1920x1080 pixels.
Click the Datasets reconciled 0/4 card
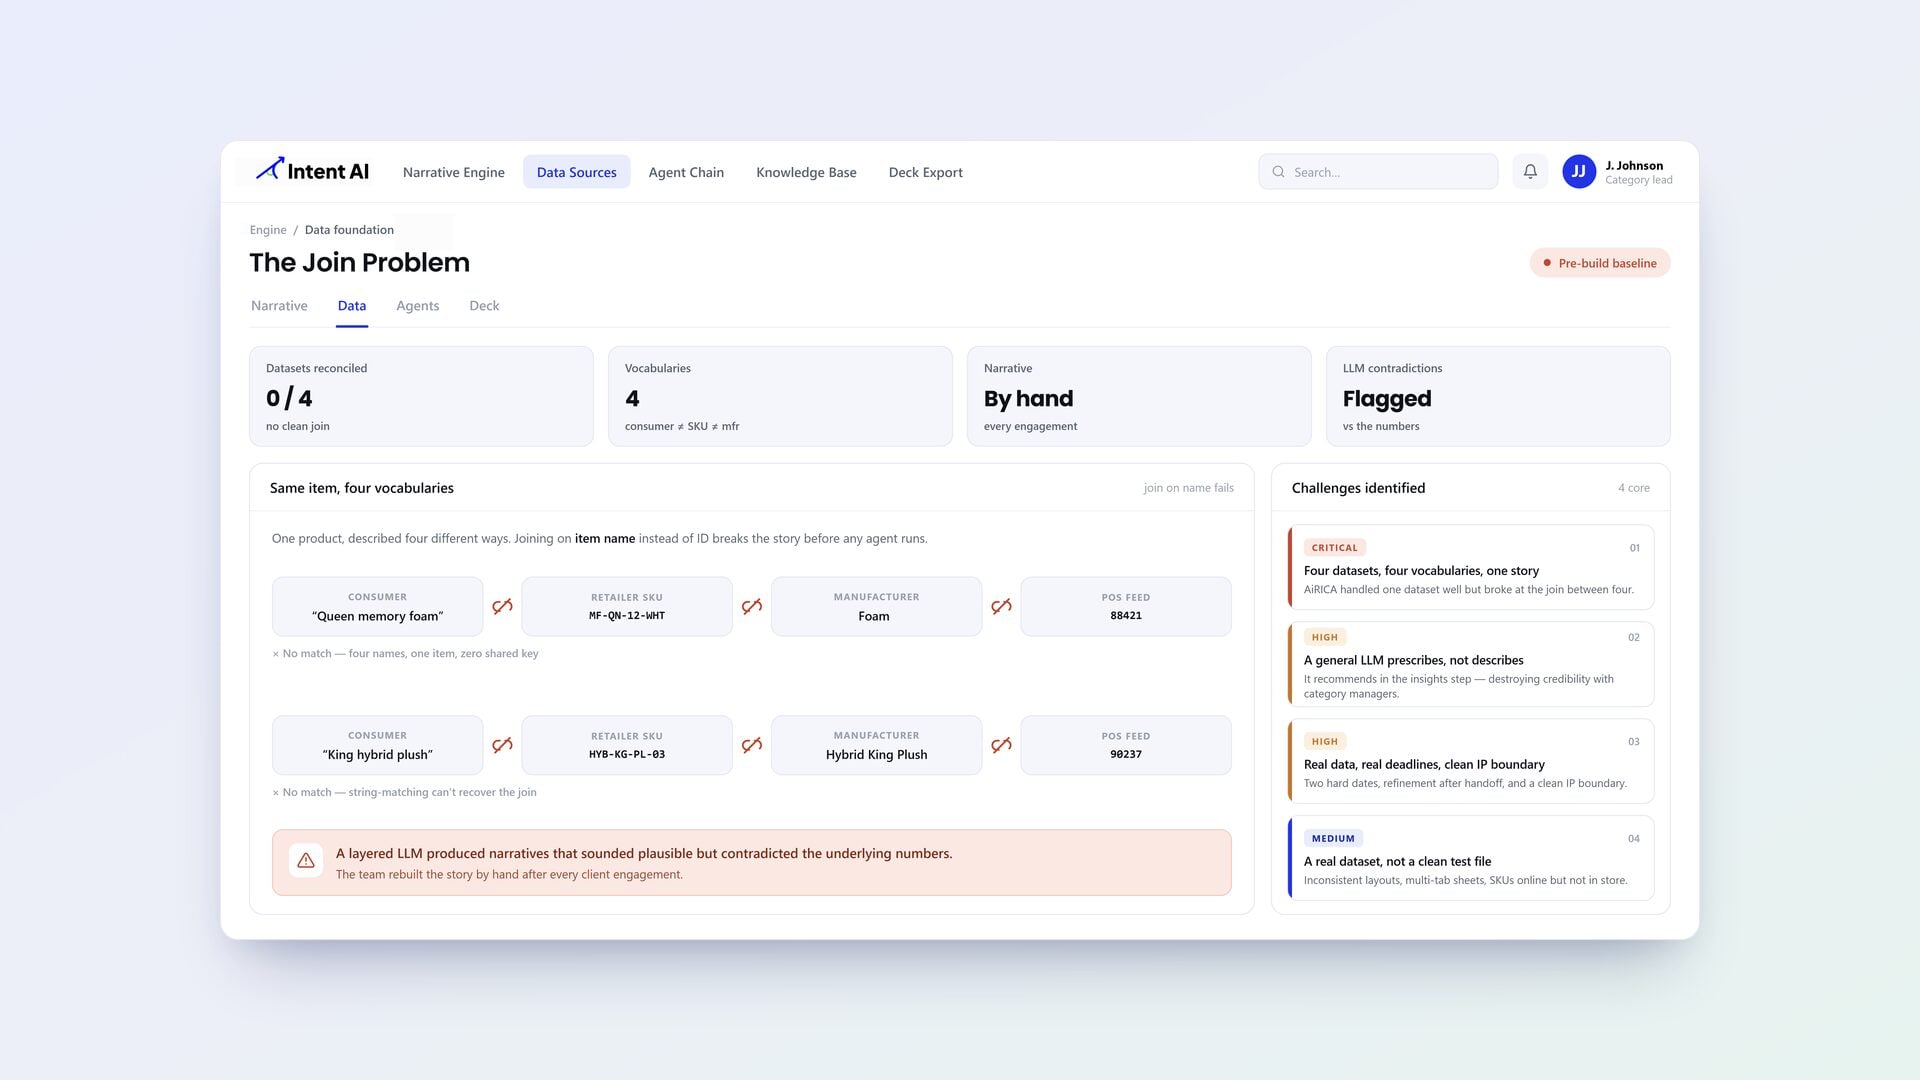421,396
